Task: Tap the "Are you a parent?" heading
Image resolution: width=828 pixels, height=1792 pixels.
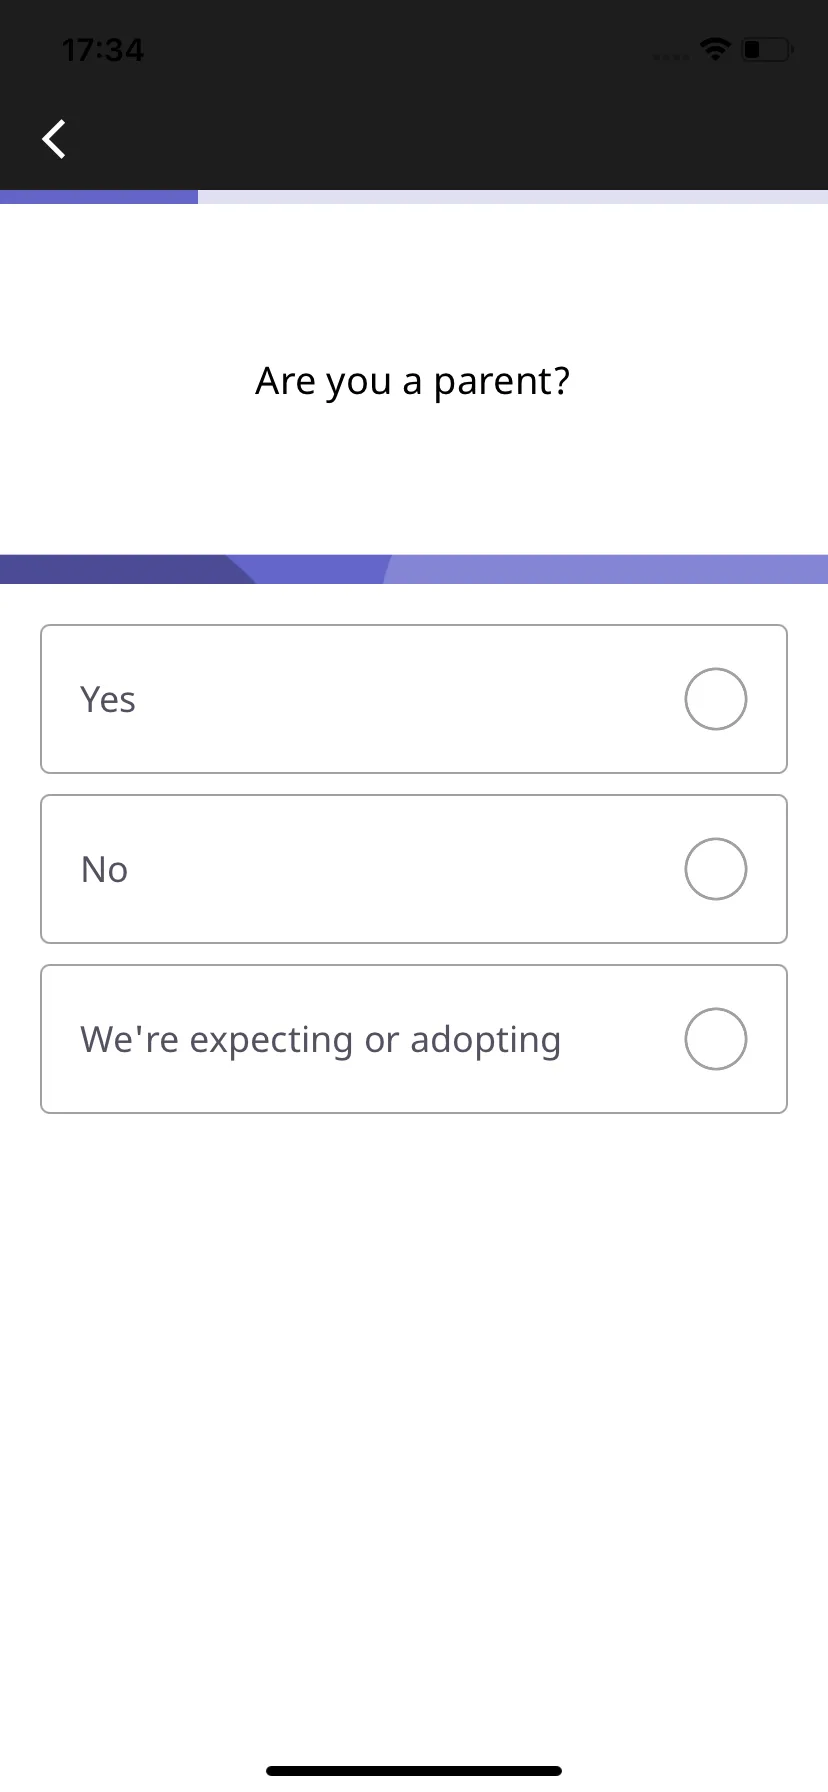Action: point(413,381)
